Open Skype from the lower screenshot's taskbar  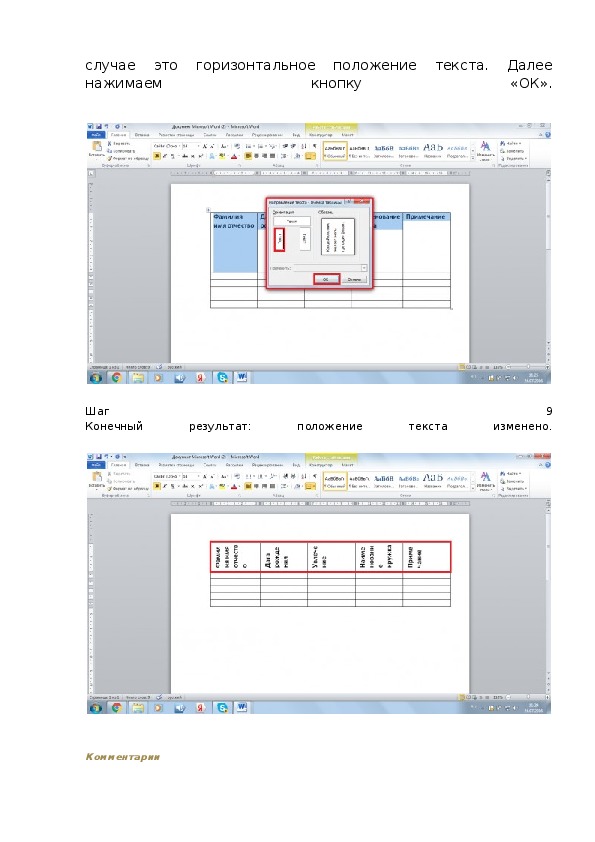[222, 708]
